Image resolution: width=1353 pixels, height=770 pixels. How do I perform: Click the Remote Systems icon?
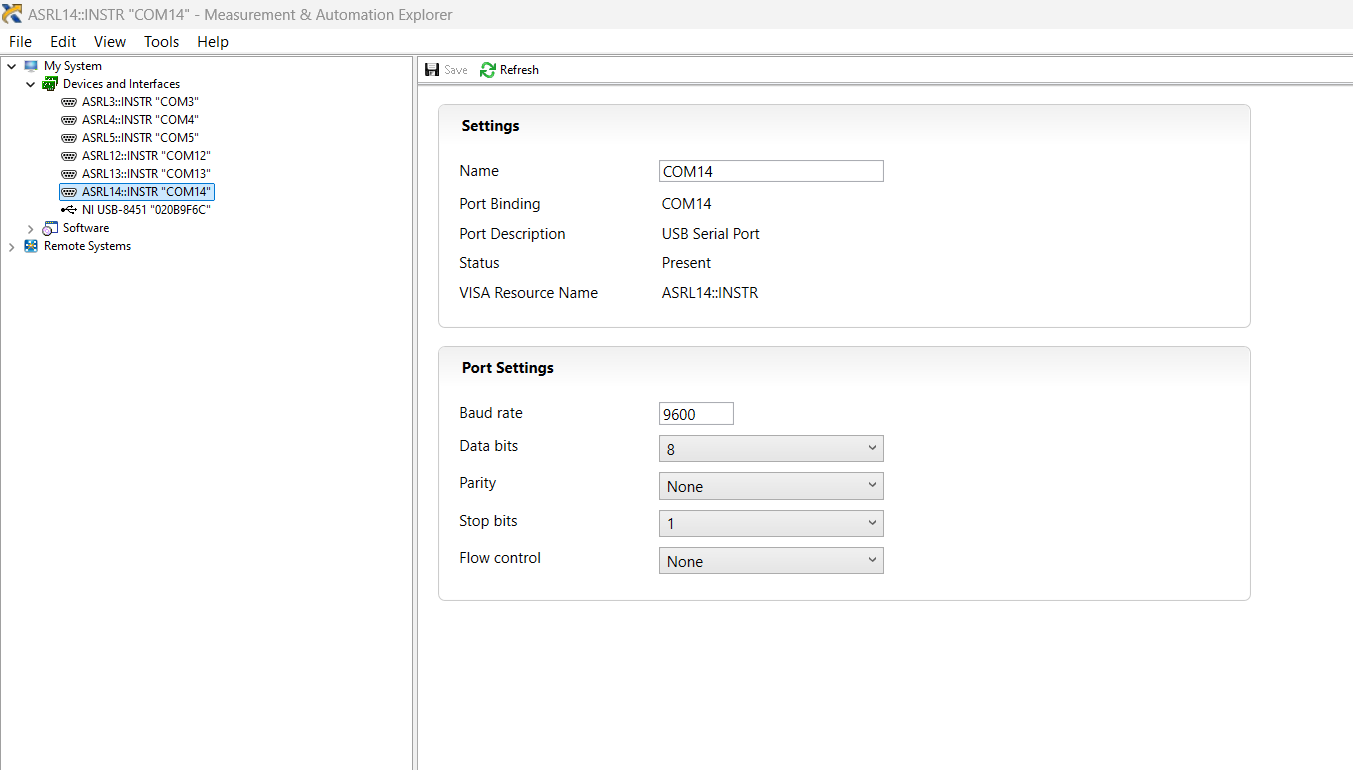pos(31,246)
